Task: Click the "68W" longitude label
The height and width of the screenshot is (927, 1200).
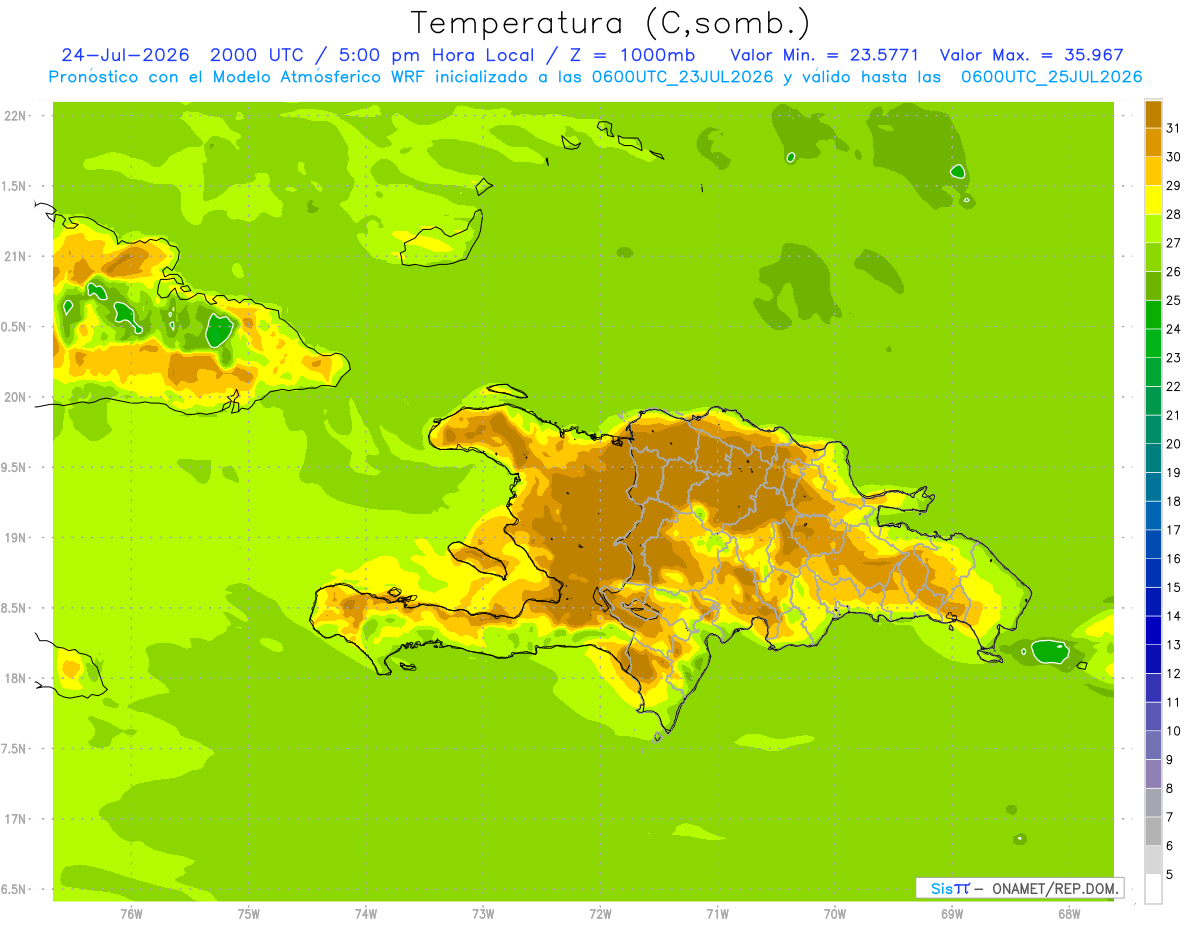Action: pos(1069,913)
